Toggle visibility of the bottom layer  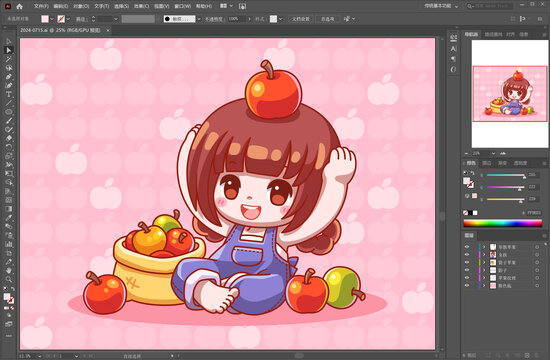(x=467, y=286)
